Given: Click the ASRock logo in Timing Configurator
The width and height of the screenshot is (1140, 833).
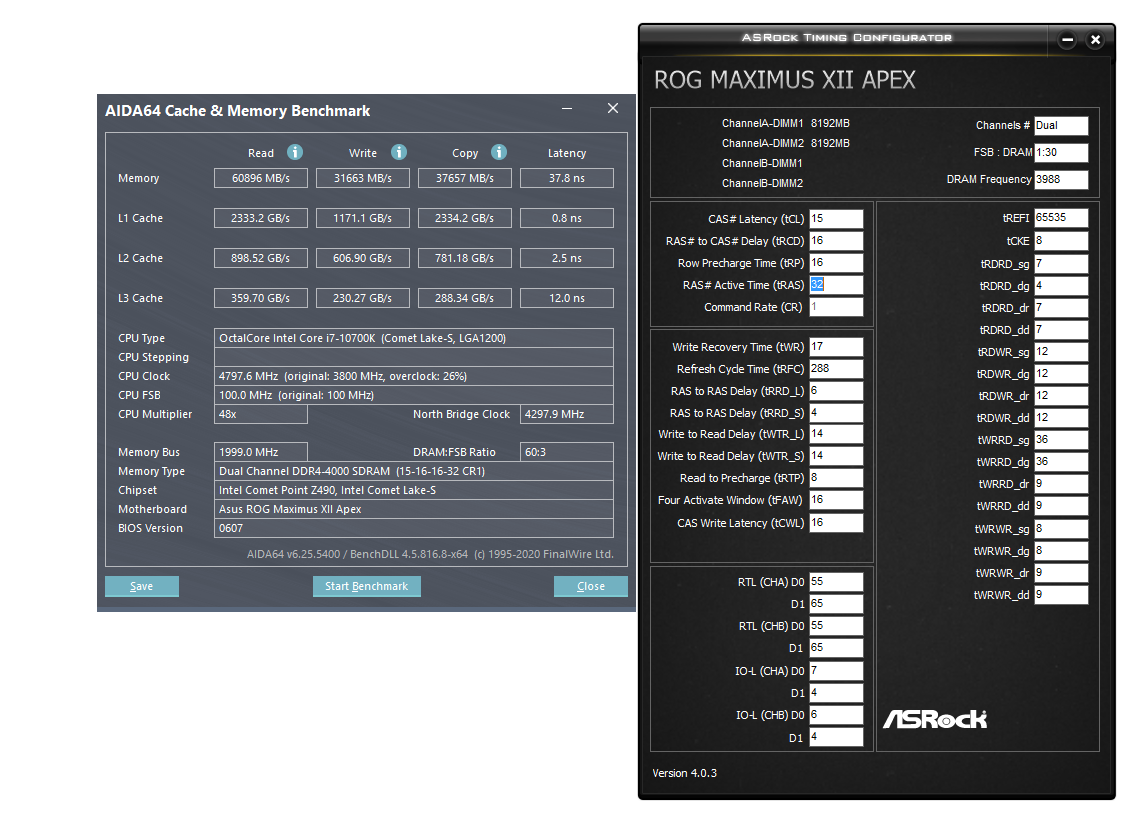Looking at the screenshot, I should (935, 720).
